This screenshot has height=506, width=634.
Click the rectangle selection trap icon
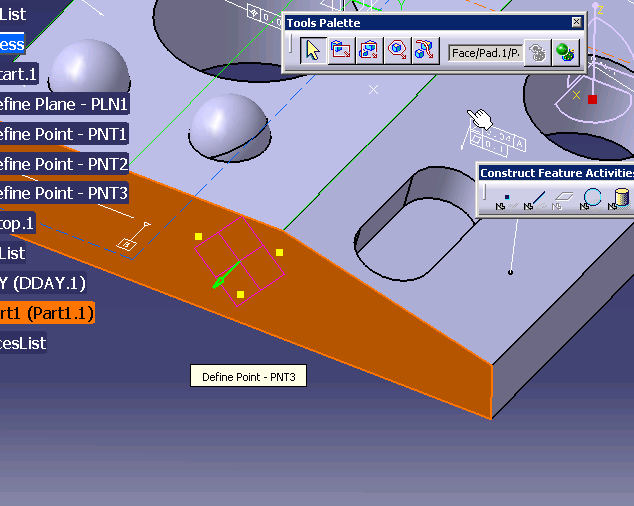(341, 51)
